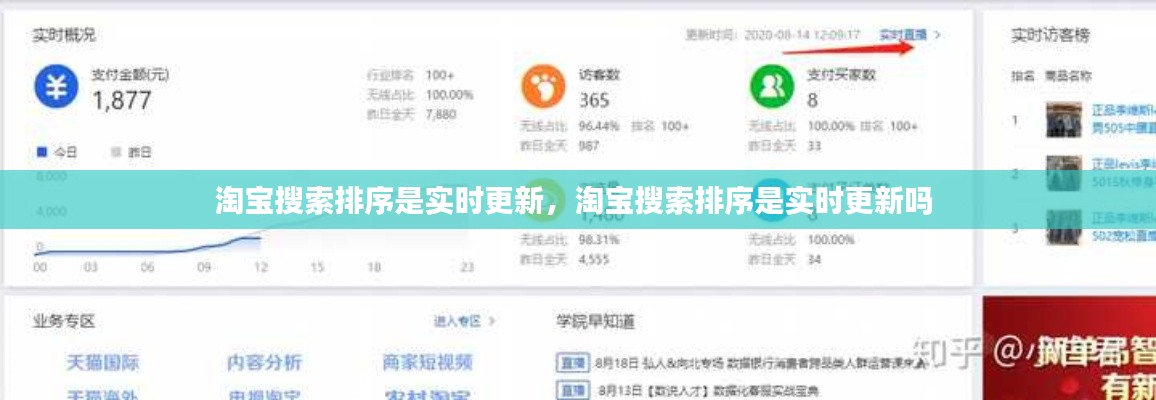Toggle the 昨日 gray legend marker
The width and height of the screenshot is (1156, 400).
[117, 152]
